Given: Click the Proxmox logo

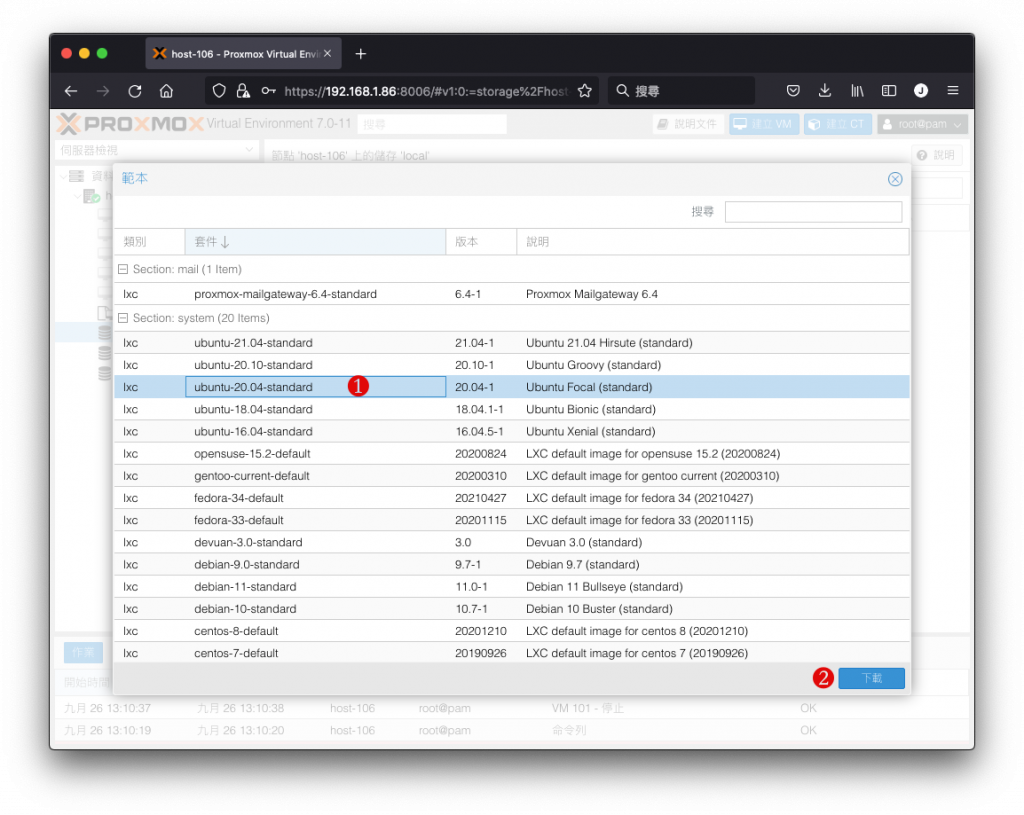Looking at the screenshot, I should (x=130, y=123).
